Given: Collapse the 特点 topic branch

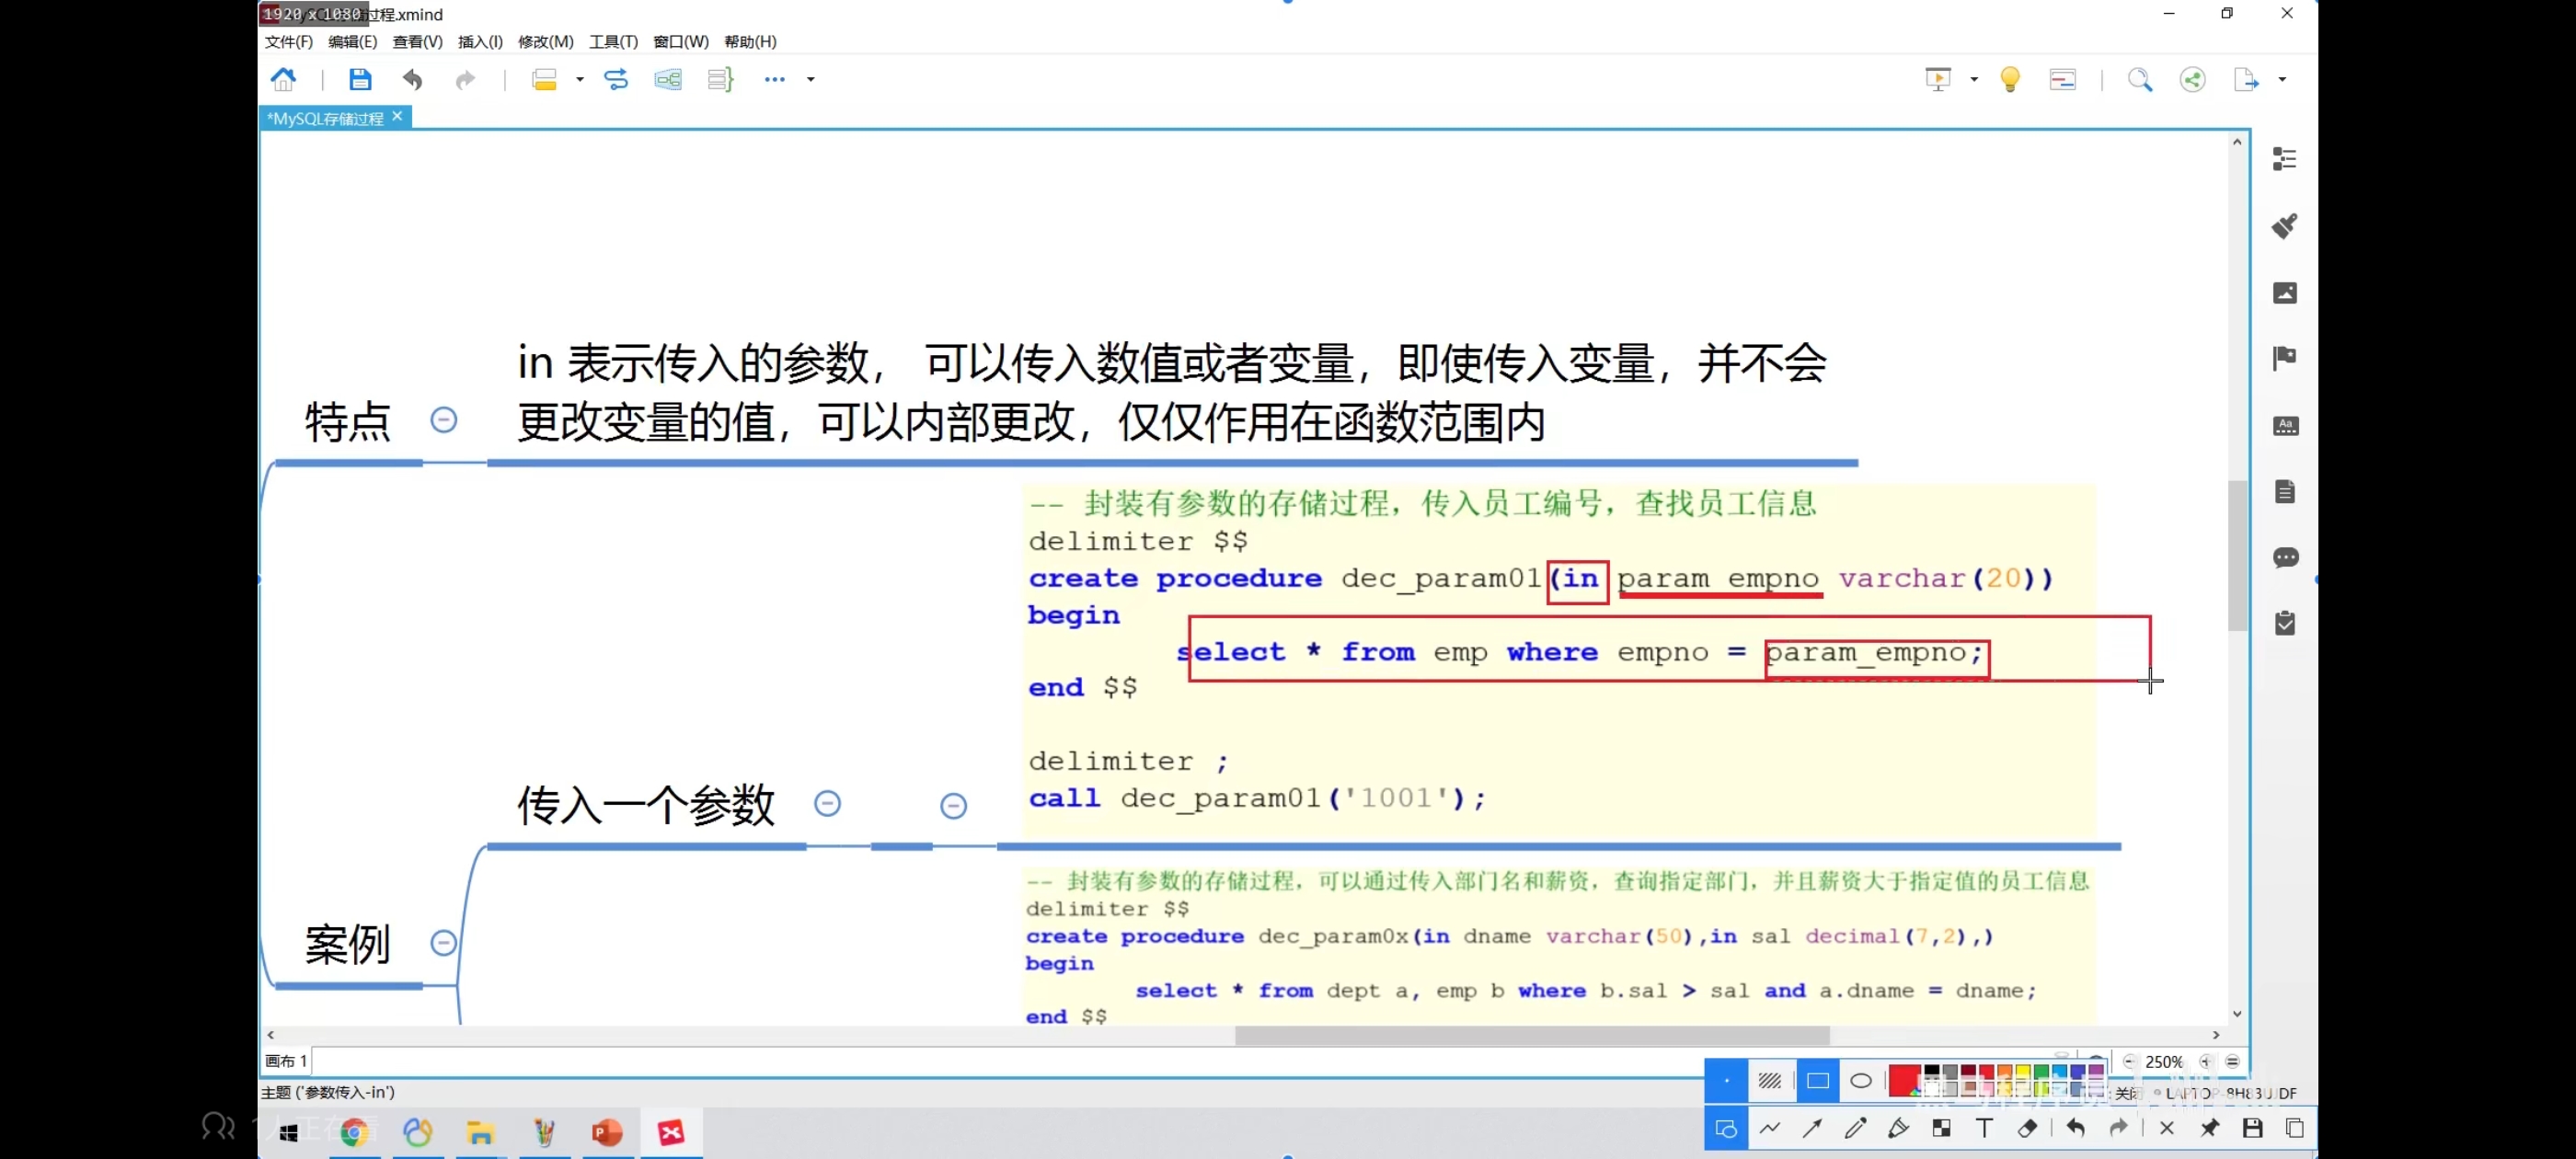Looking at the screenshot, I should tap(444, 420).
